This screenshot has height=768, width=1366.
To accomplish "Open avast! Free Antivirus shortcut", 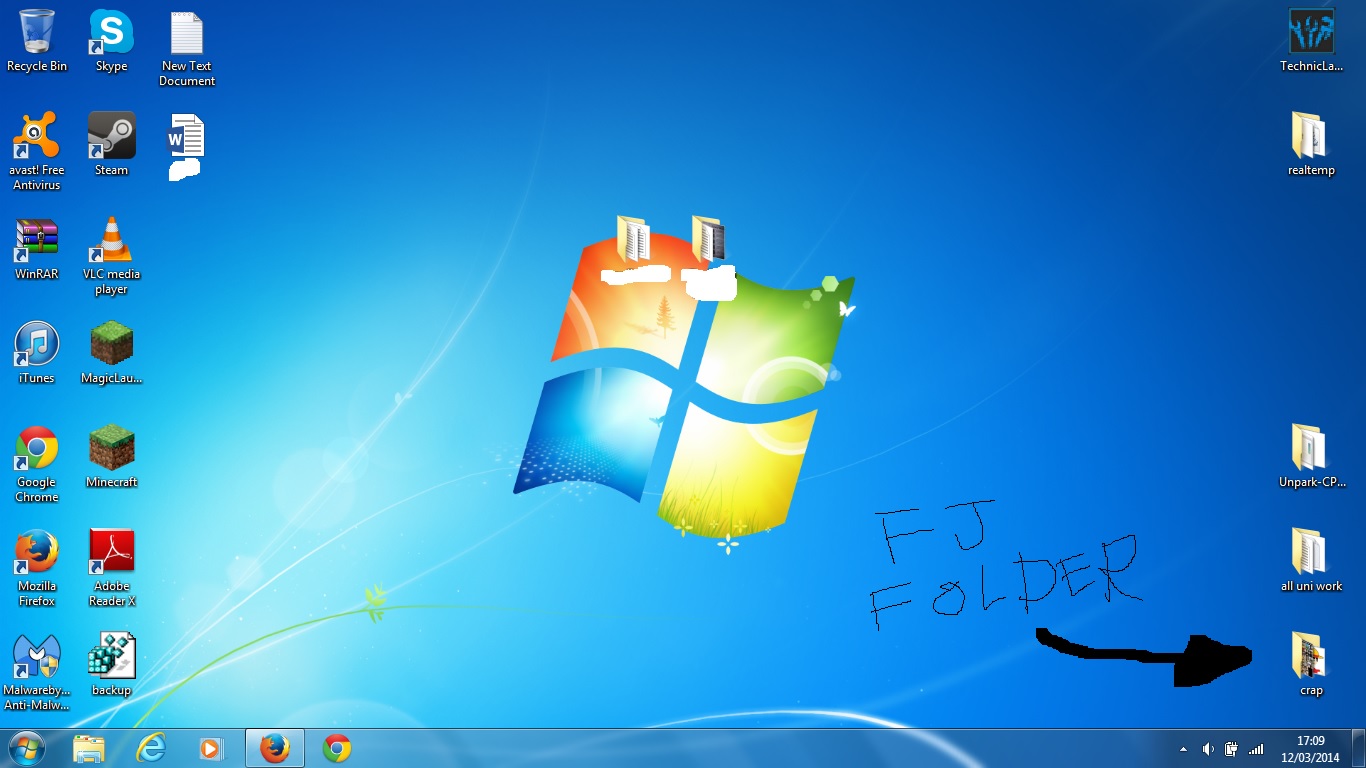I will point(37,150).
